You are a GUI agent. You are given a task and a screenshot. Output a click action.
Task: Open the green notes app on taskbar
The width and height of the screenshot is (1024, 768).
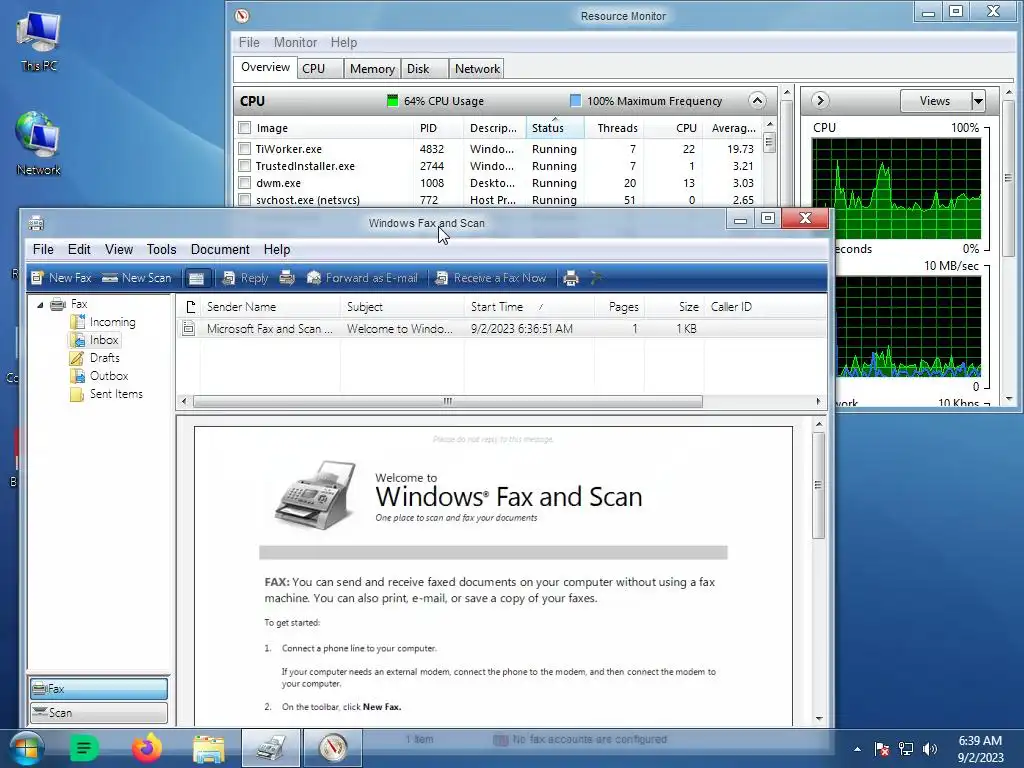click(84, 748)
